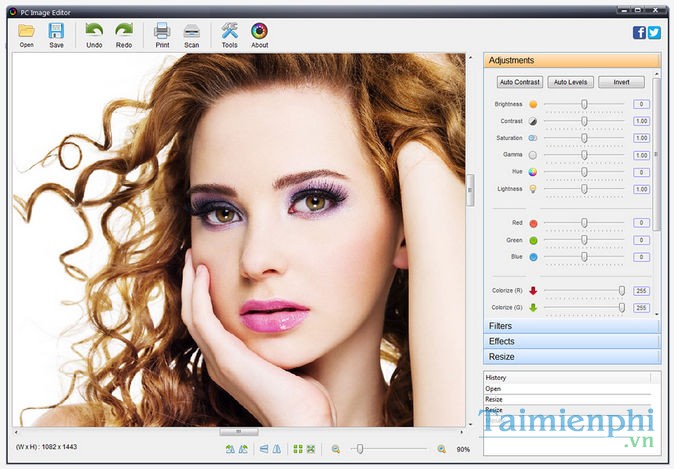Click the Saturation icon

point(533,138)
